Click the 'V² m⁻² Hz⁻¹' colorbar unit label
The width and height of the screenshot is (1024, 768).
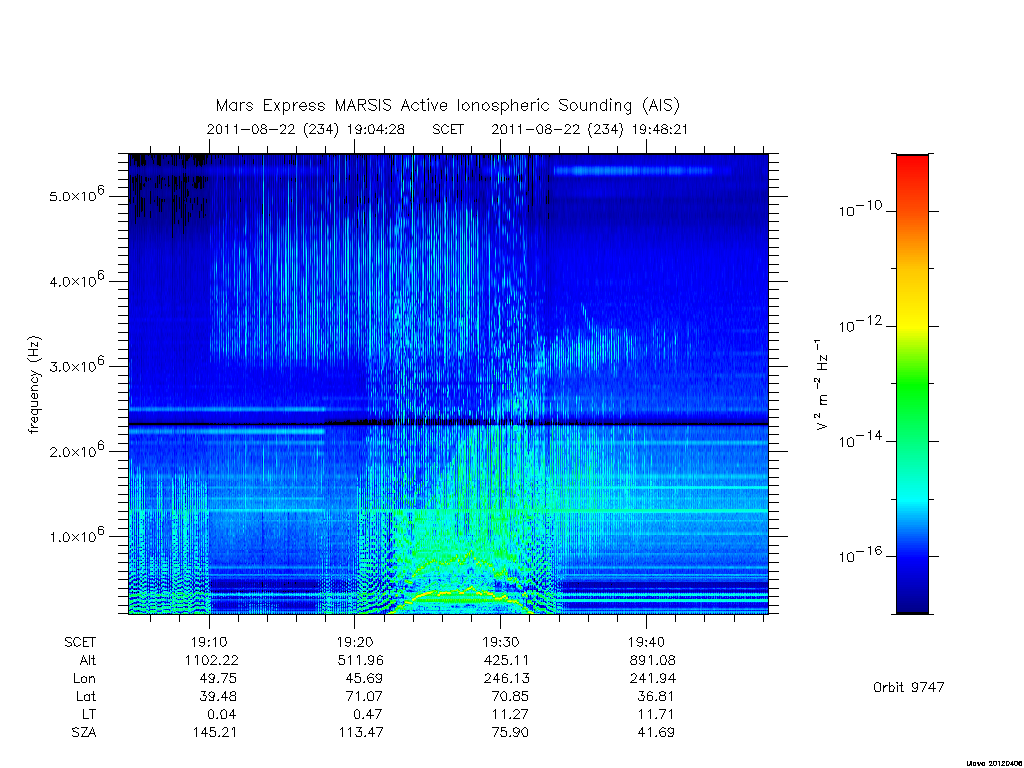pyautogui.click(x=821, y=385)
